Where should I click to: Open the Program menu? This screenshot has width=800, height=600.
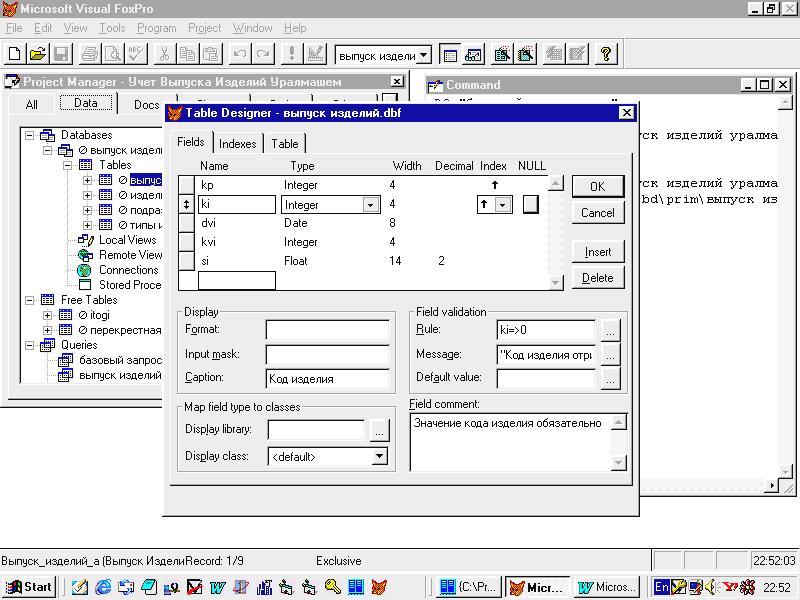(156, 28)
